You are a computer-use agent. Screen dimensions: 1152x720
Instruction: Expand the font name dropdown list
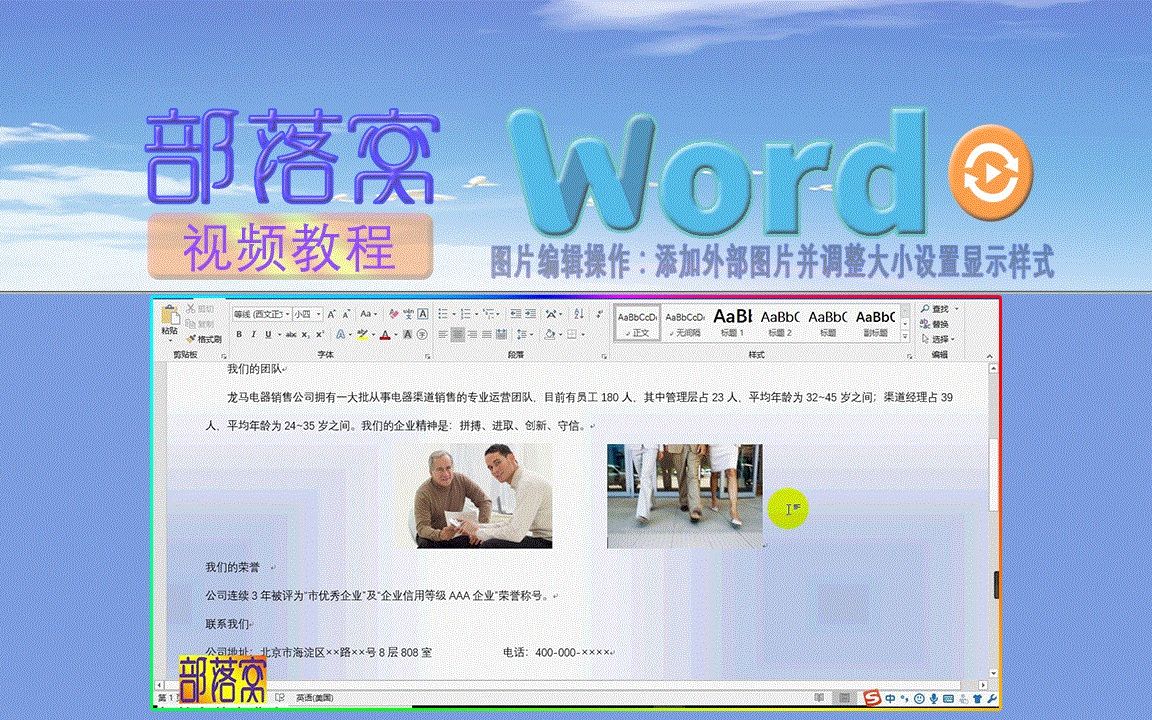(x=287, y=314)
